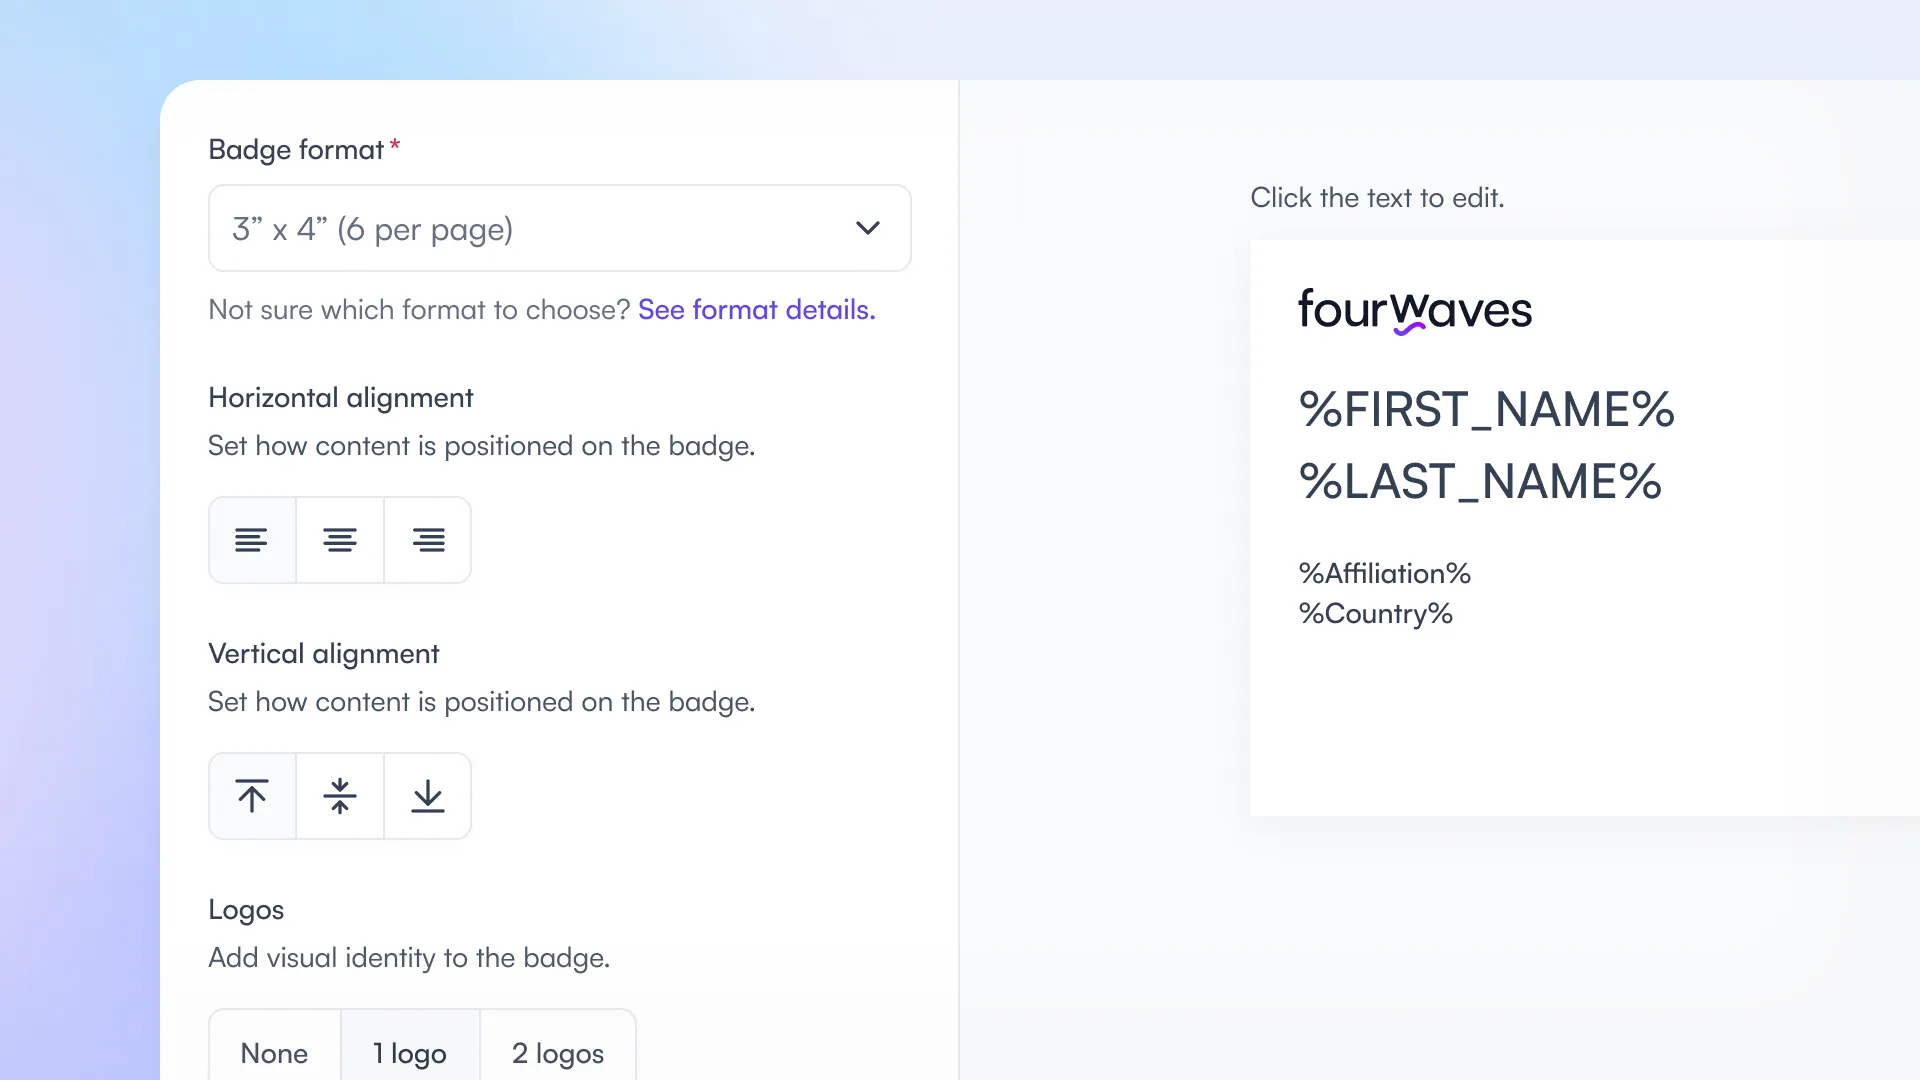This screenshot has width=1920, height=1080.
Task: Align badge content to top
Action: tap(252, 796)
